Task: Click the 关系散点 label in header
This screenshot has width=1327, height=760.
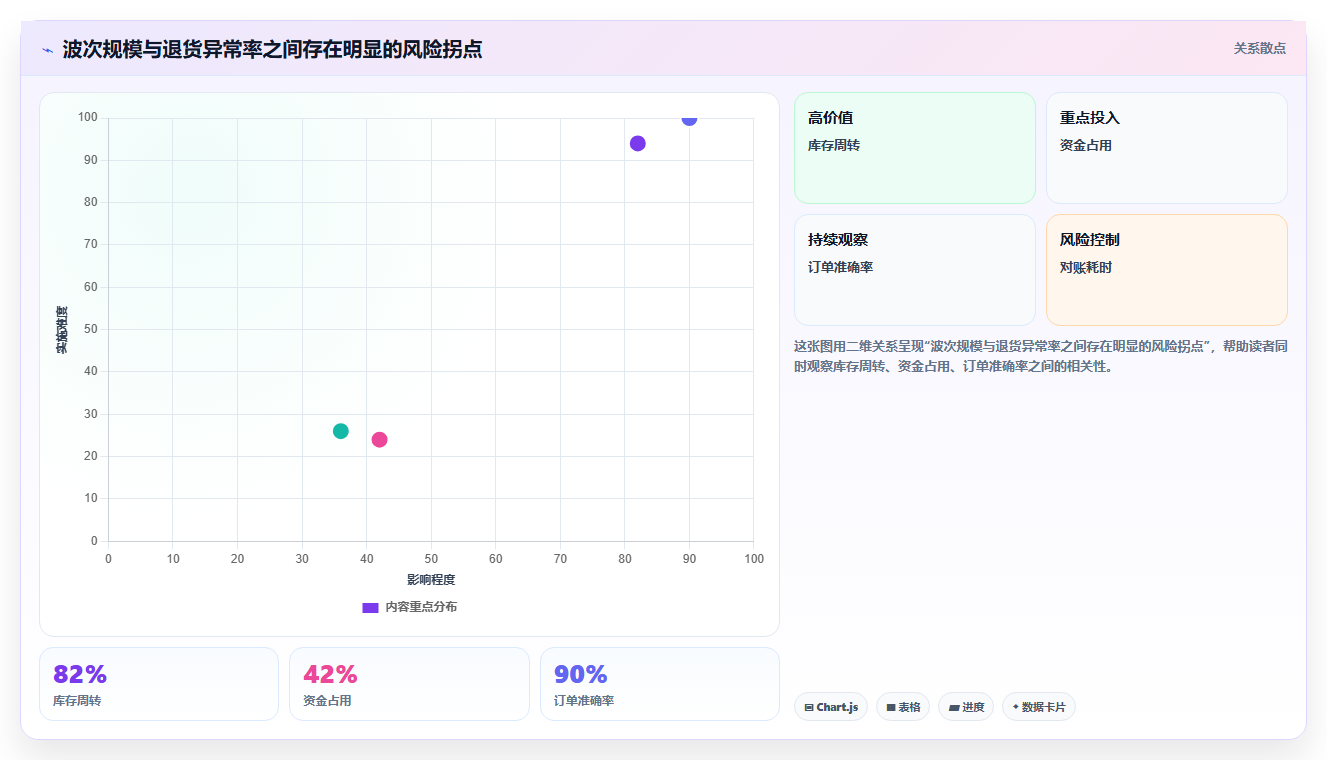Action: pos(1259,48)
